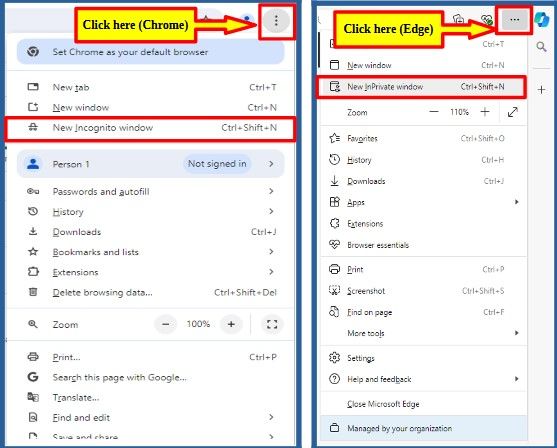Expand Bookmarks and lists submenu

point(150,252)
